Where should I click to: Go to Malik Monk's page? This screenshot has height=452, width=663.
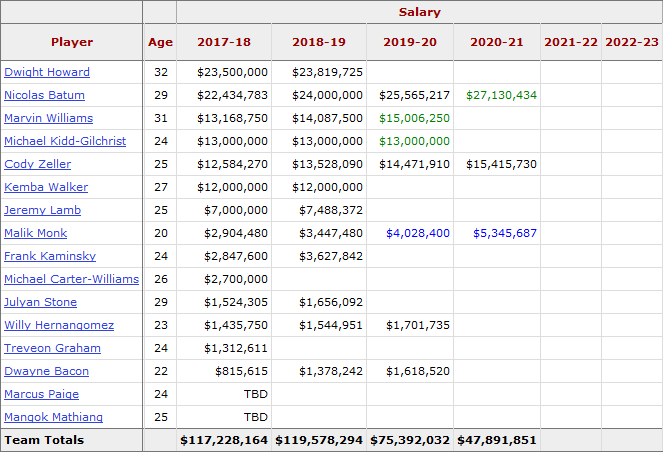coord(35,233)
